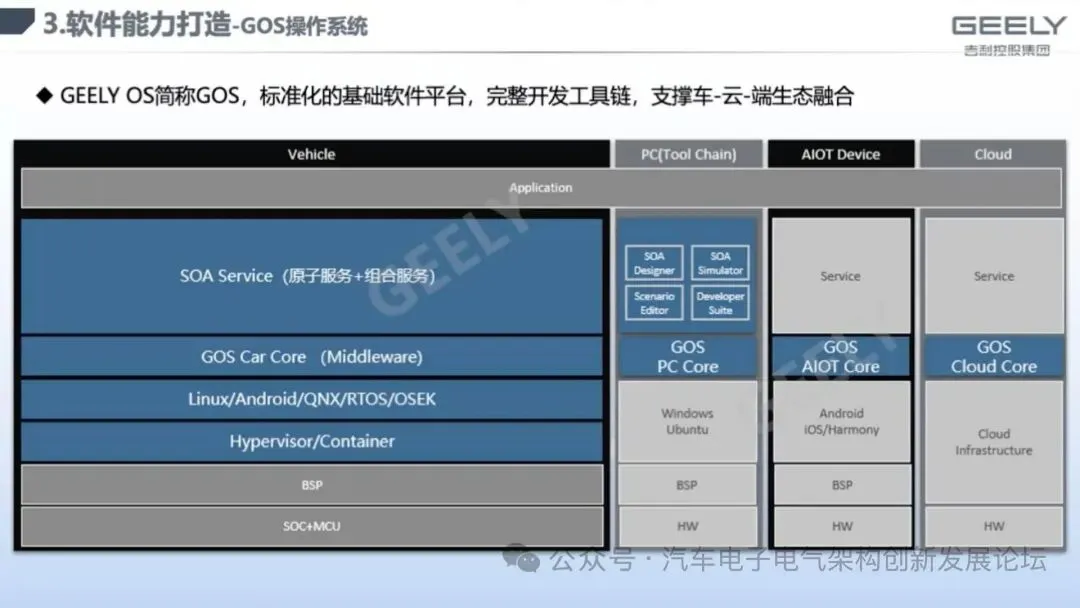The height and width of the screenshot is (608, 1080).
Task: Choose the 'Developer Suite' tool box
Action: click(720, 303)
